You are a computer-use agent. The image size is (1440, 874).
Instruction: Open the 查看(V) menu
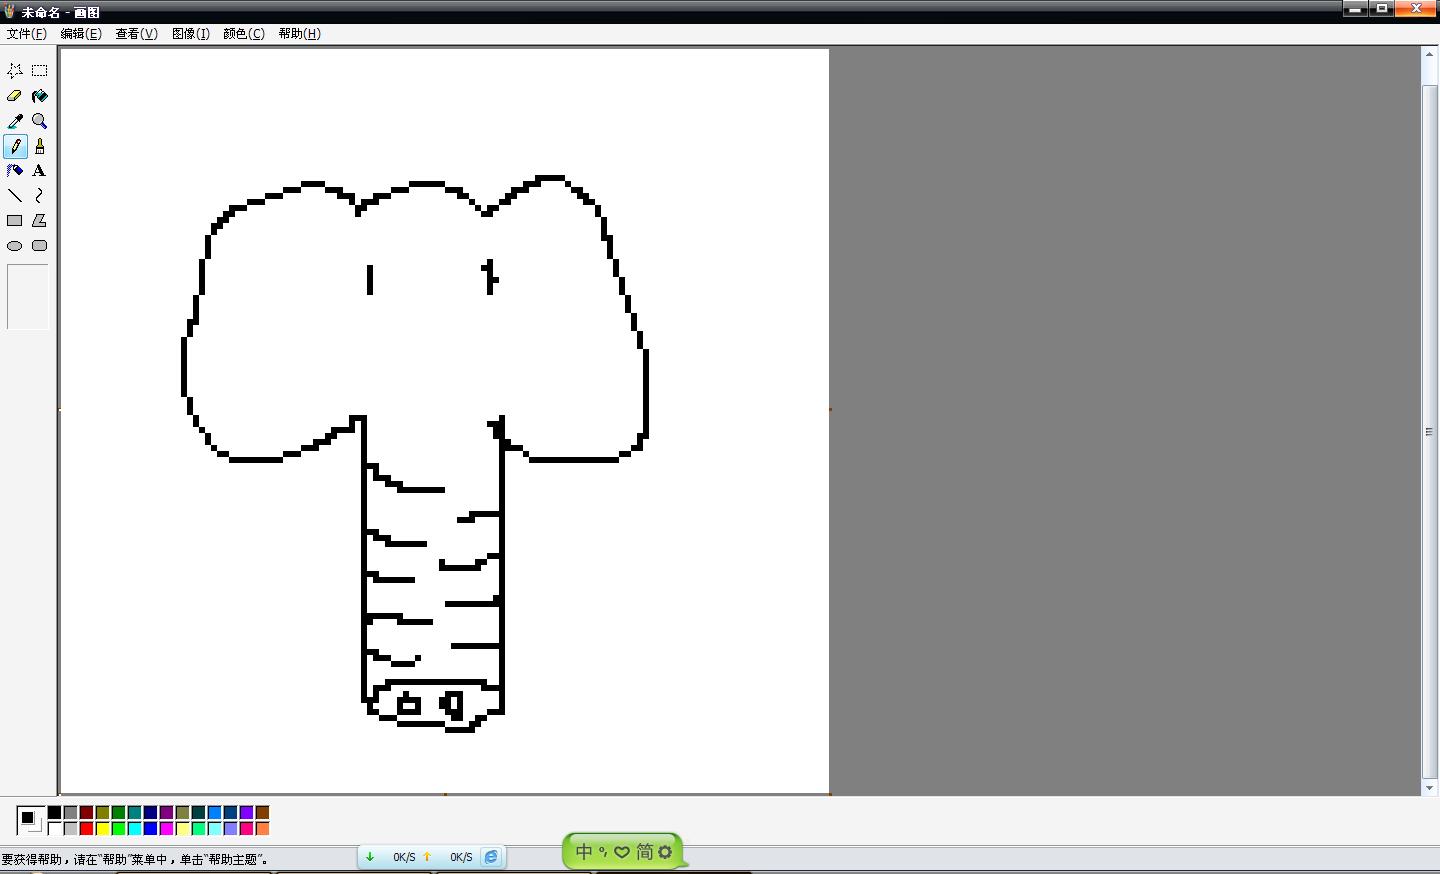tap(137, 33)
